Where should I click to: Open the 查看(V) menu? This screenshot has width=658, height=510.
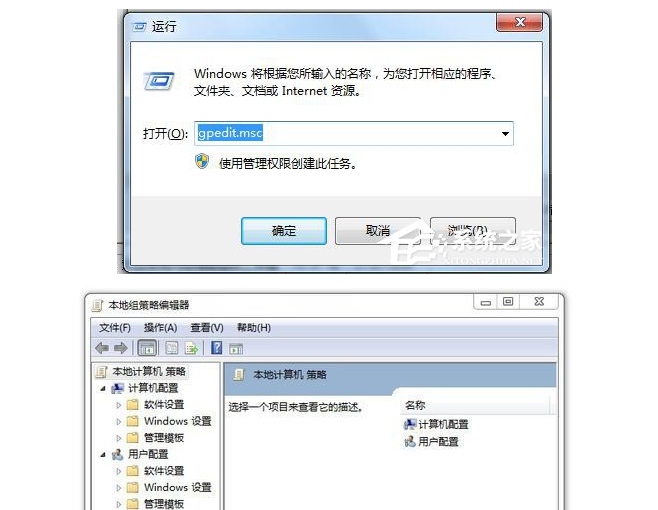click(207, 328)
